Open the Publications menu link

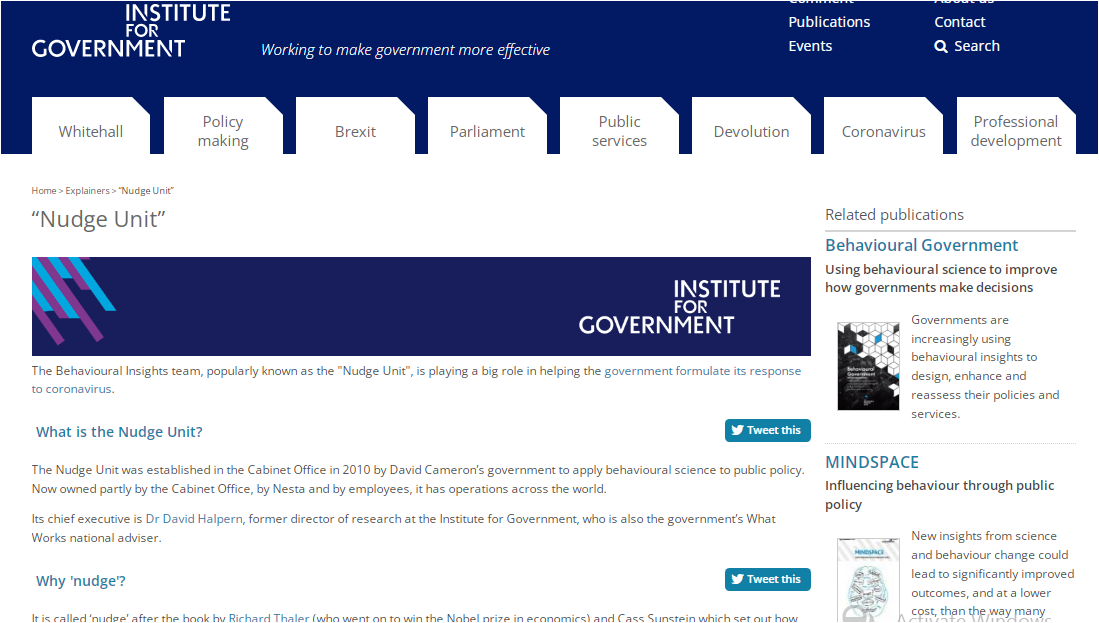(x=829, y=22)
